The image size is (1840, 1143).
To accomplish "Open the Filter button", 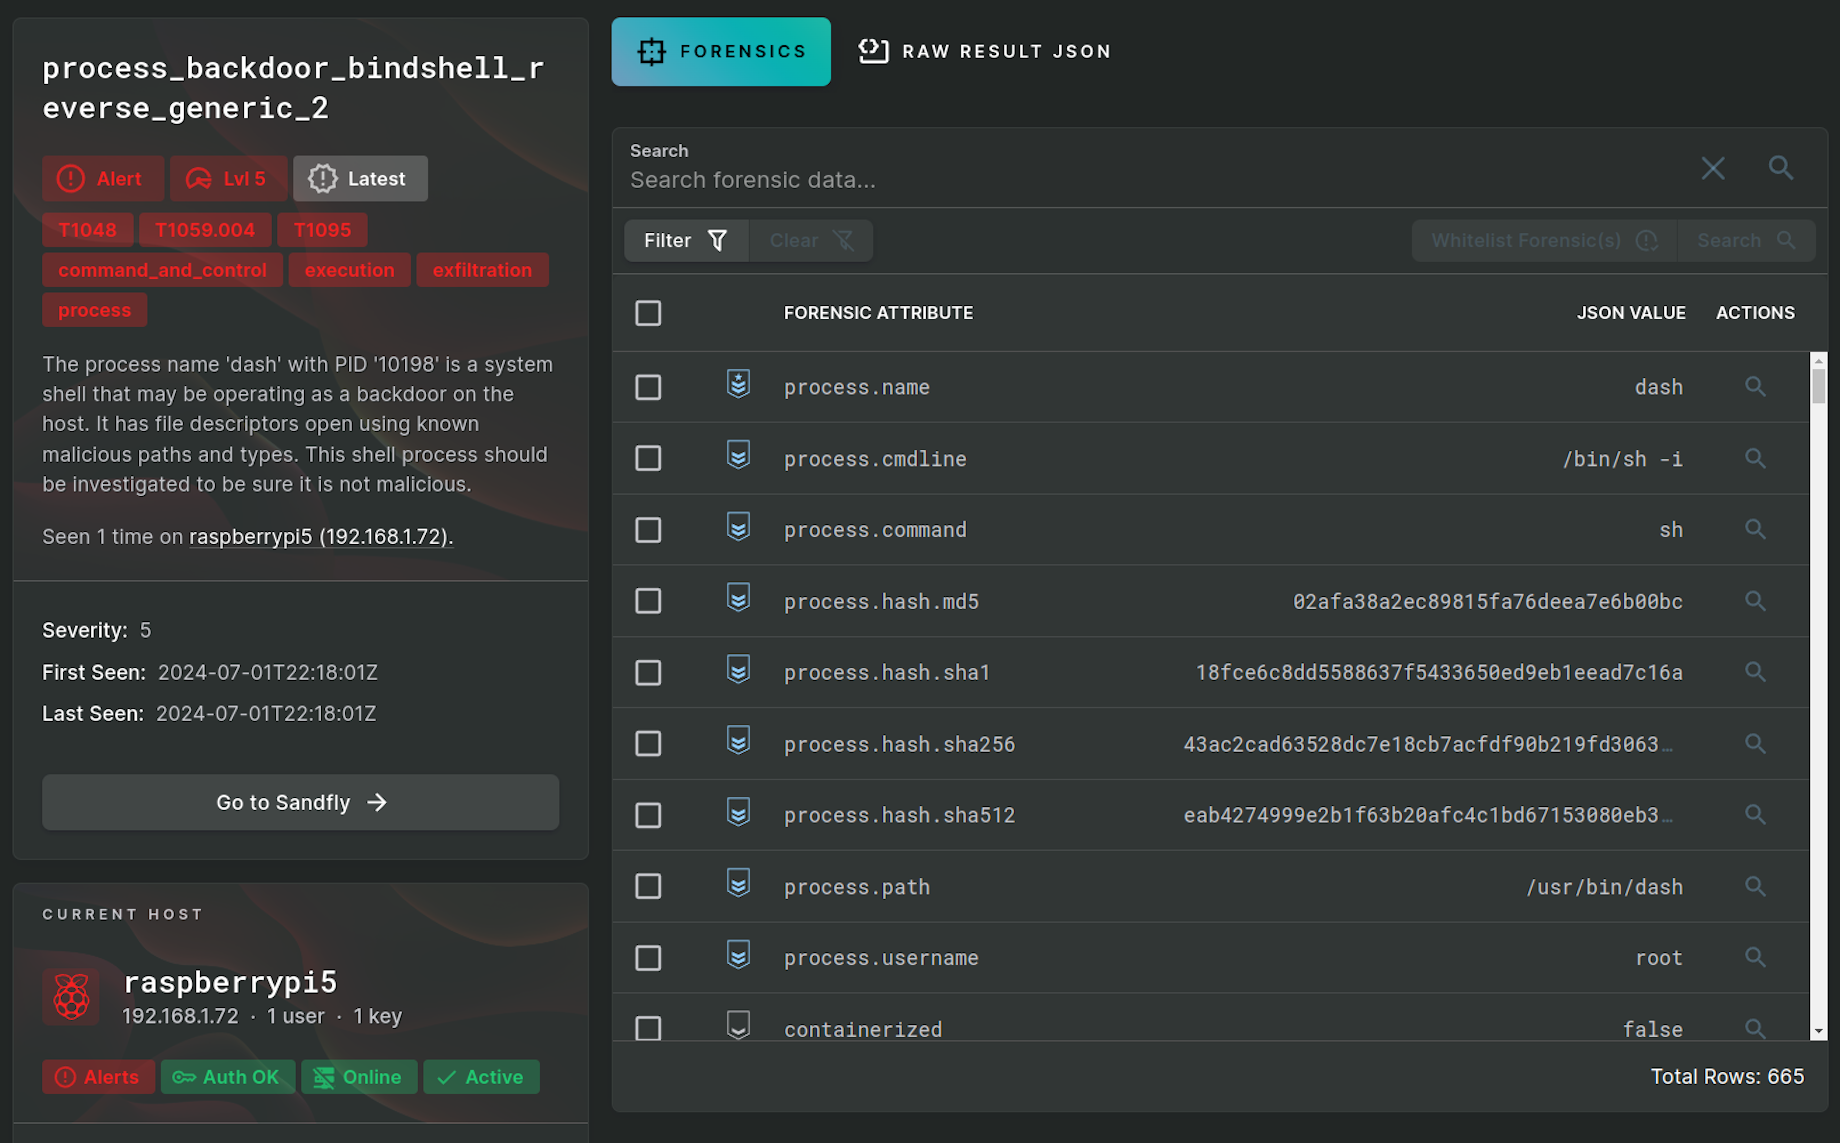I will click(x=686, y=241).
